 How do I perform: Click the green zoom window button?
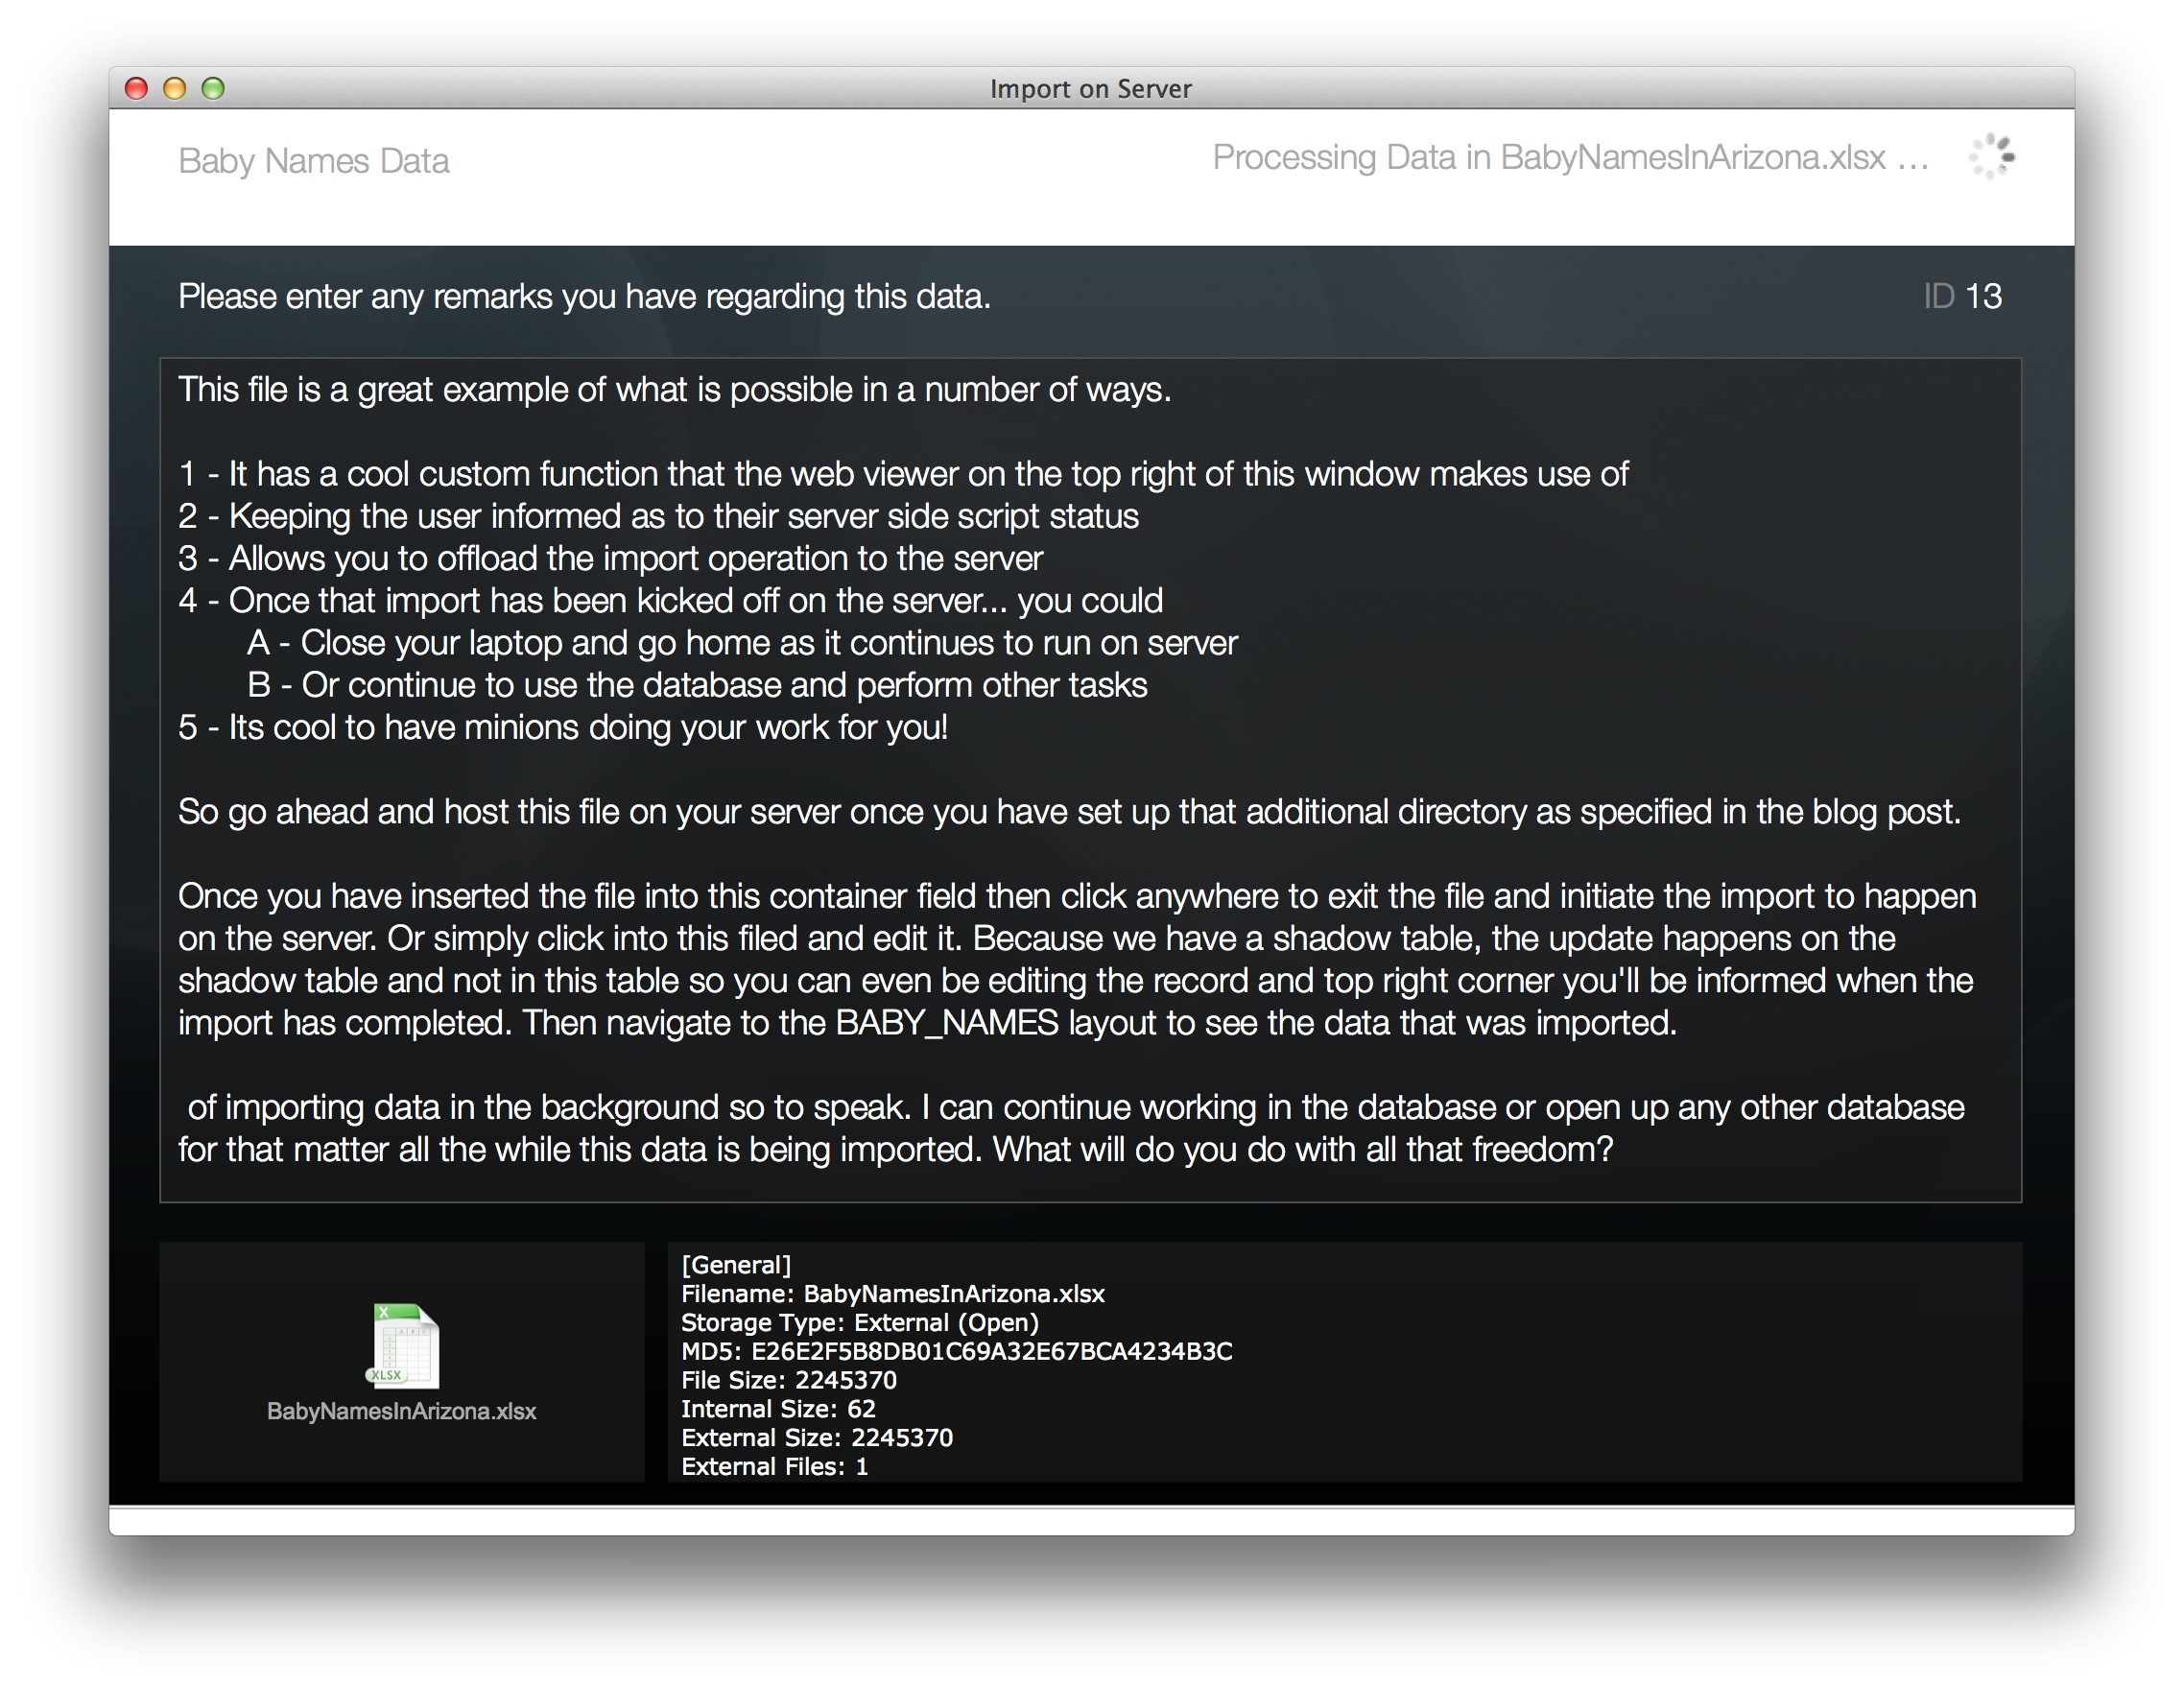213,88
